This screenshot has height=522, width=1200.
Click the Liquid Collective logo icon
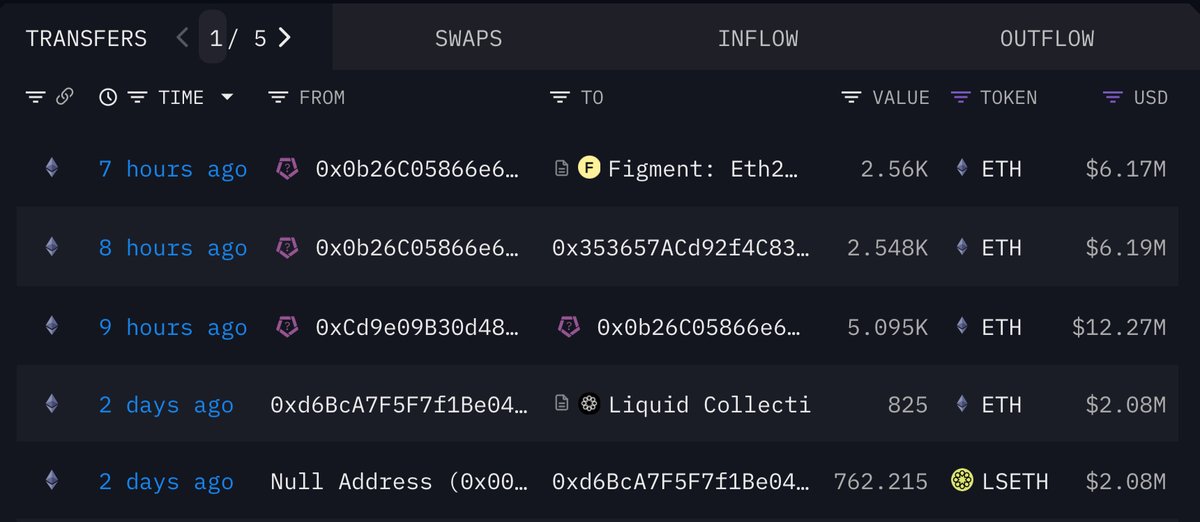coord(589,405)
